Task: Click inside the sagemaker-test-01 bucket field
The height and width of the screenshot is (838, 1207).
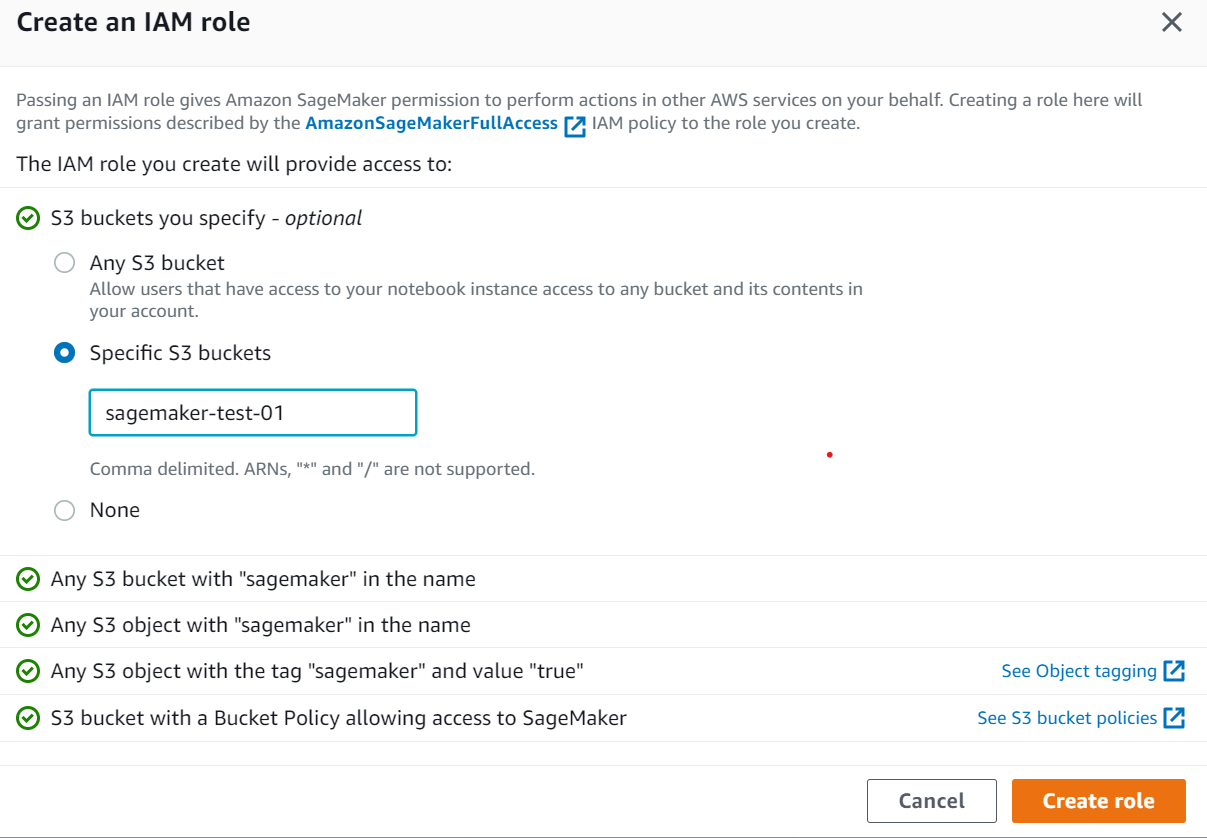Action: tap(252, 412)
